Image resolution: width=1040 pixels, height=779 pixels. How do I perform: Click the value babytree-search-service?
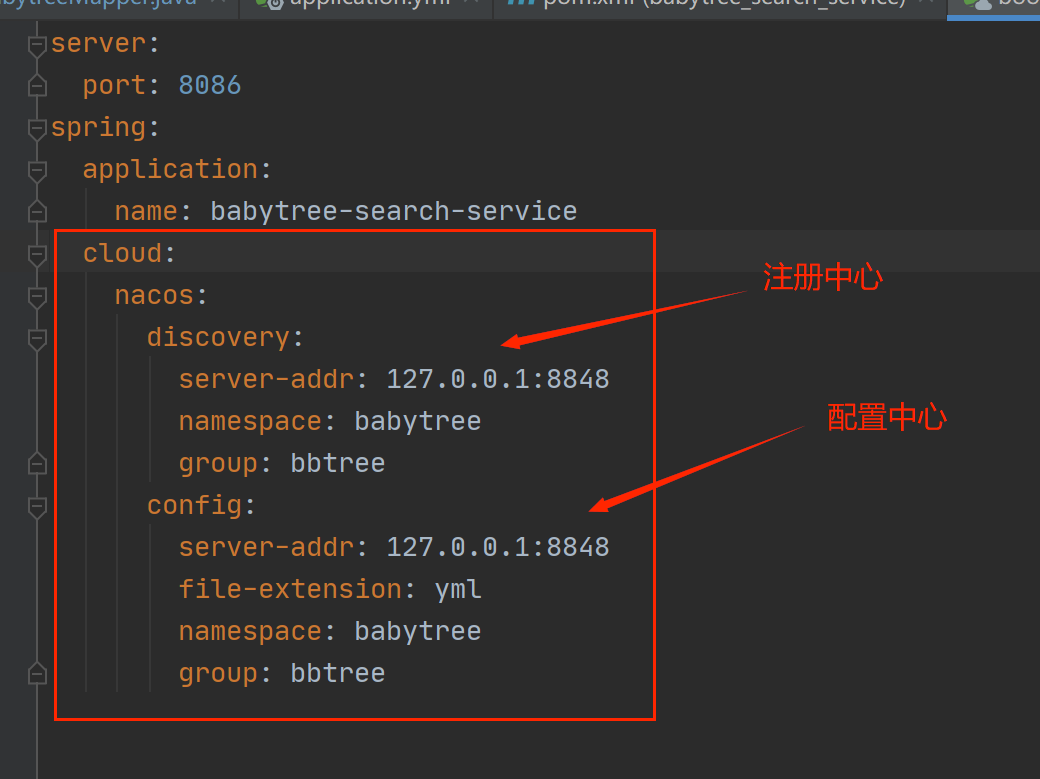pyautogui.click(x=394, y=212)
